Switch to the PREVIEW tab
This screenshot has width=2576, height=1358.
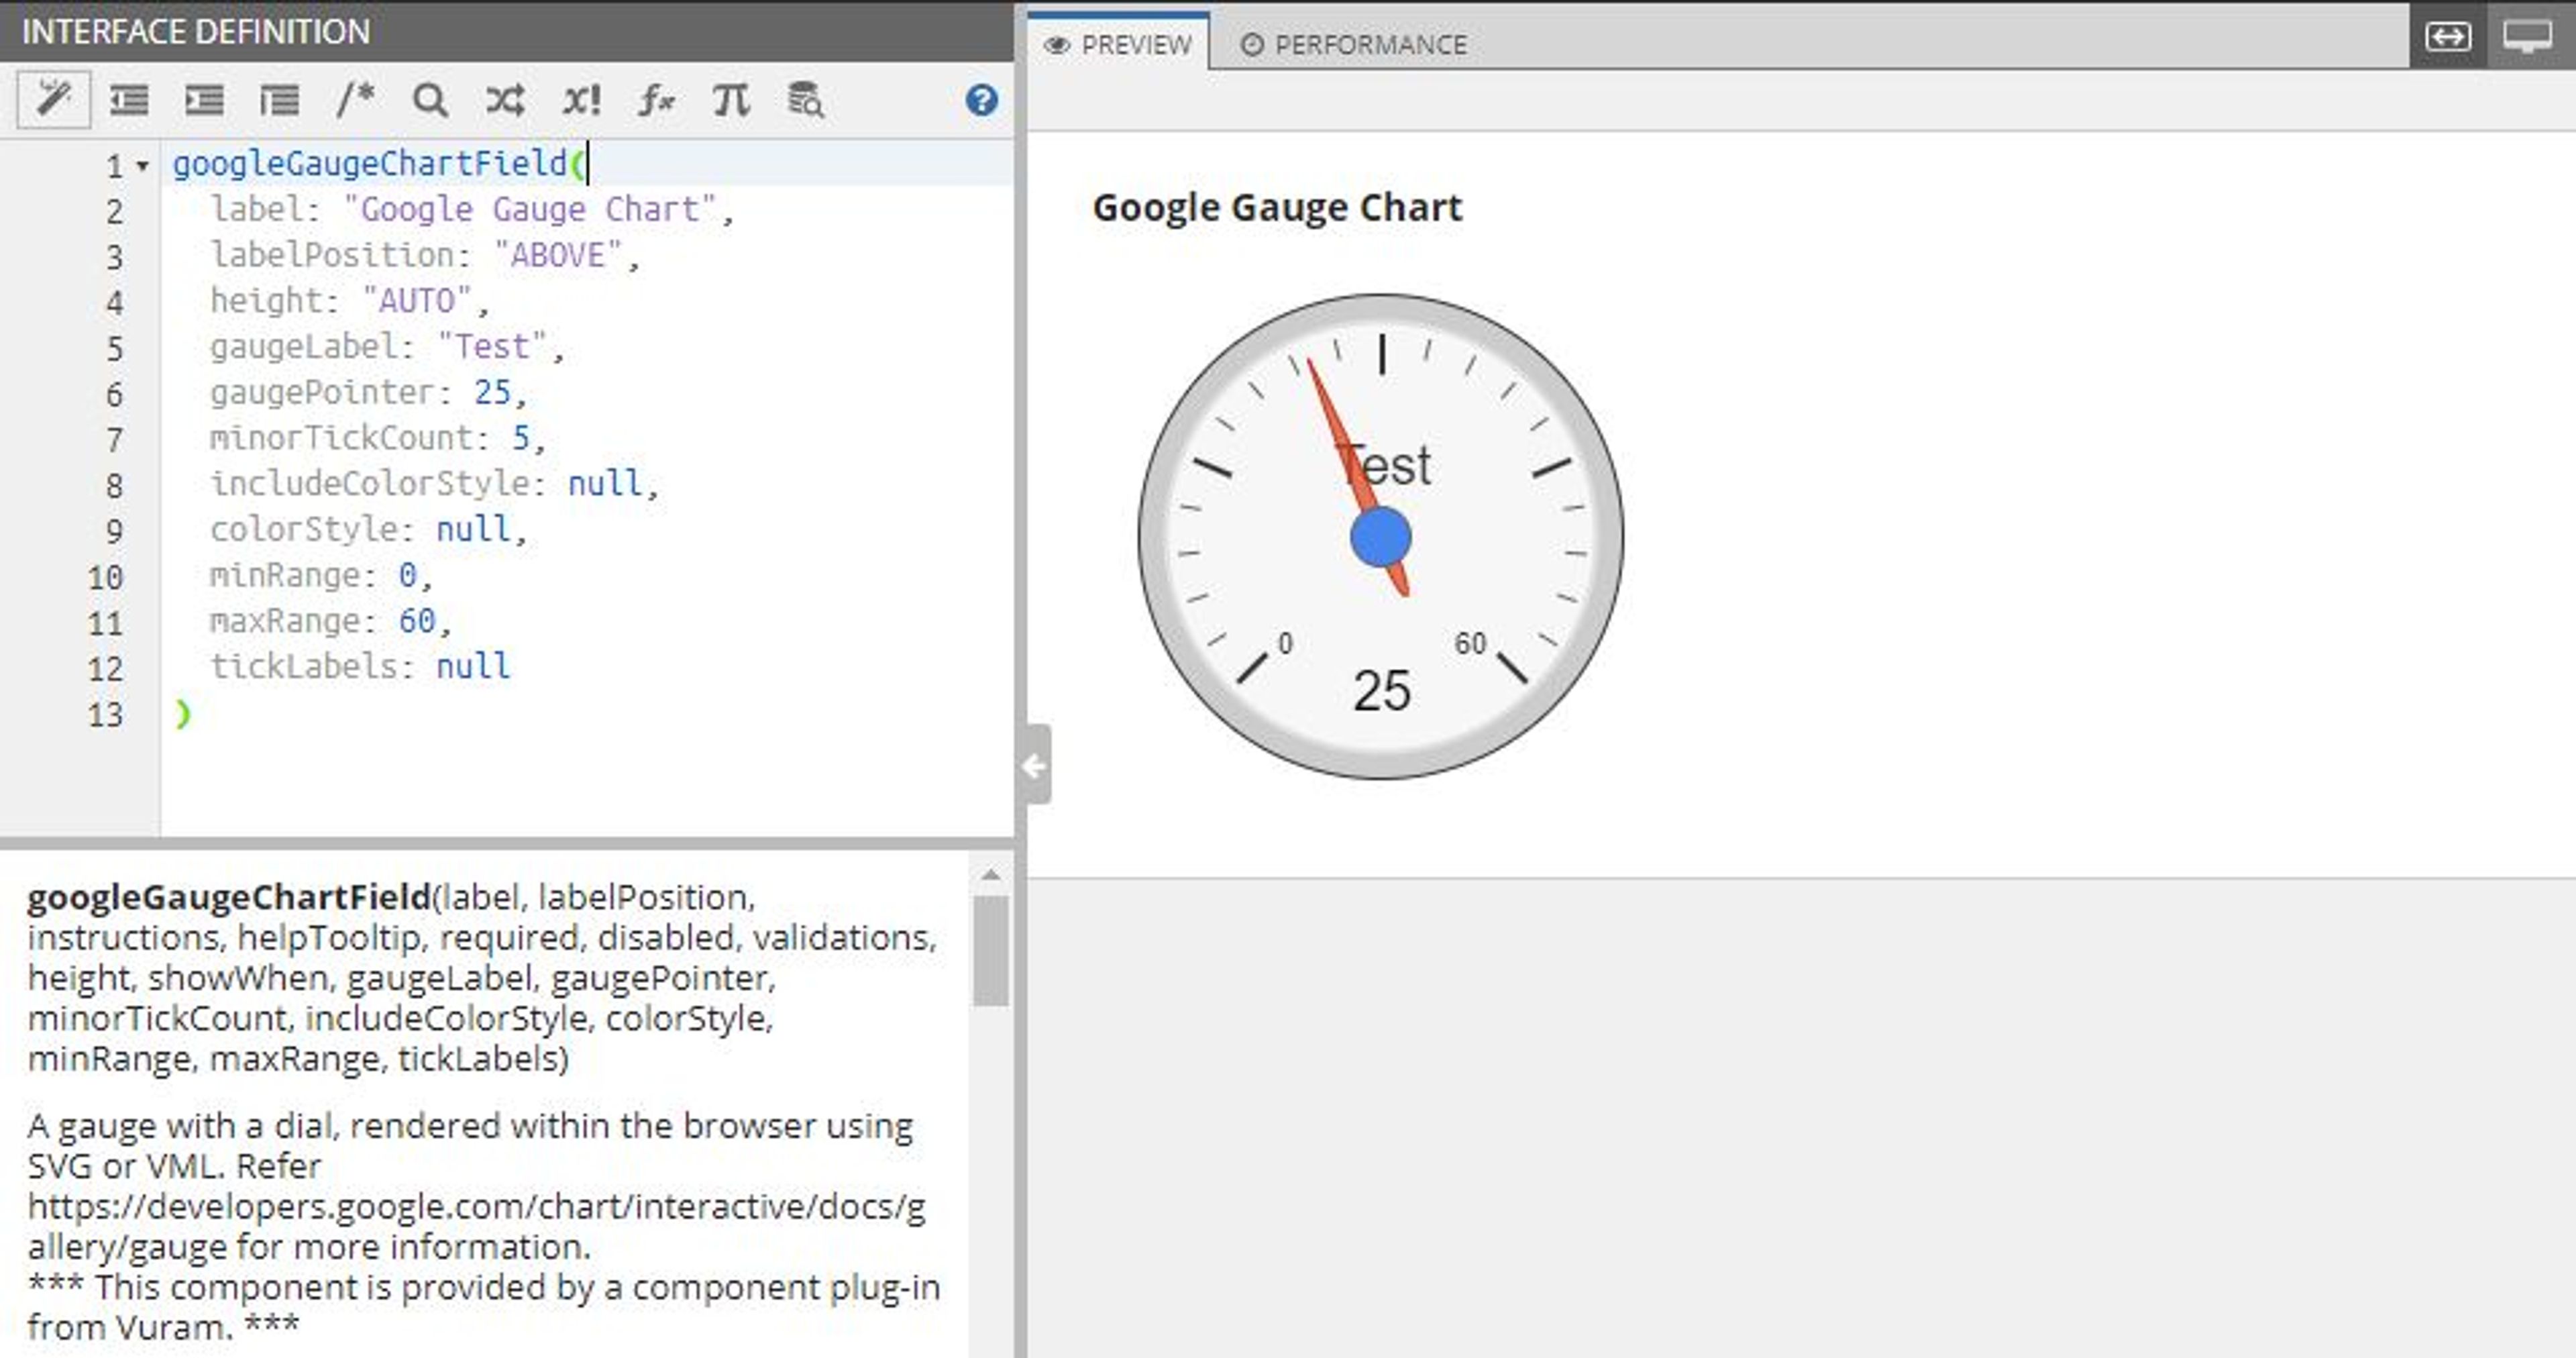click(1118, 44)
